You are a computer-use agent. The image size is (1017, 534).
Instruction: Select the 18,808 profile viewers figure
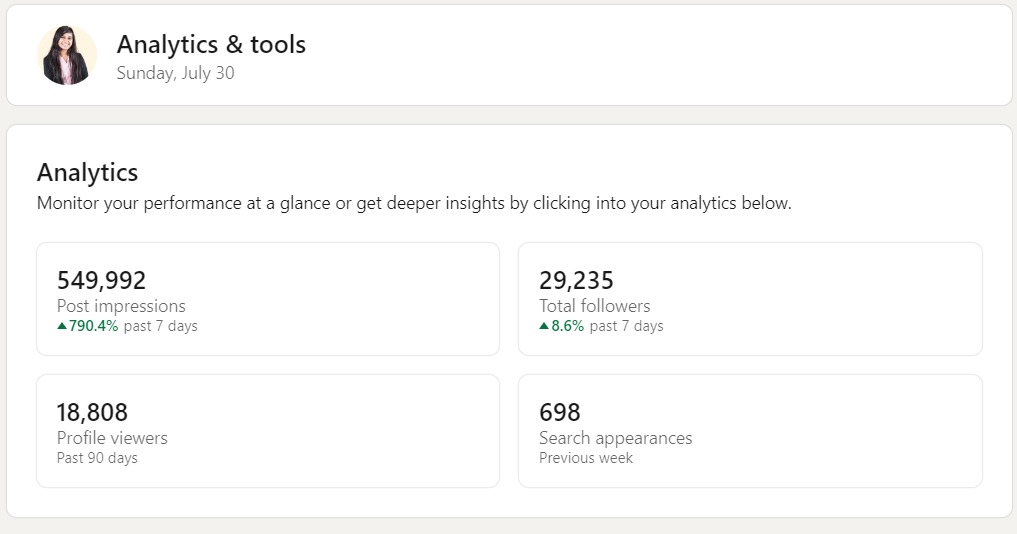92,412
